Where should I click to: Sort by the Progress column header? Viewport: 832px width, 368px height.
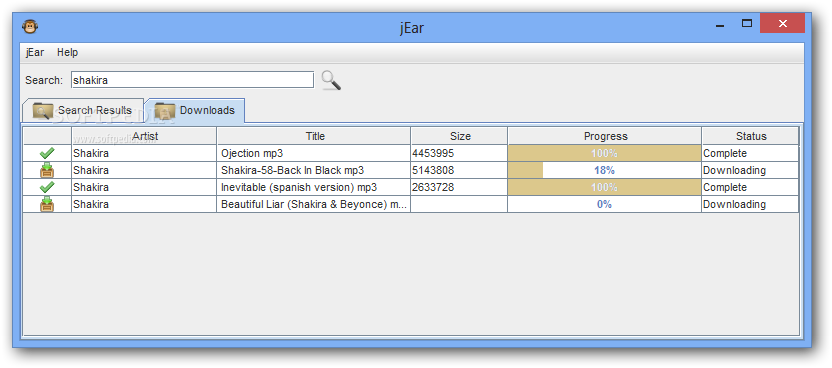click(x=605, y=136)
